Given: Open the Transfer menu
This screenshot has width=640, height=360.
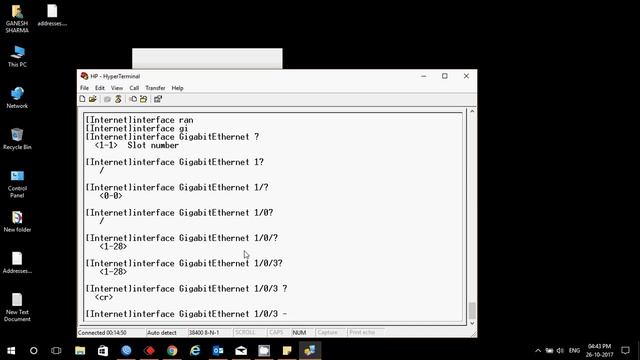Looking at the screenshot, I should [x=156, y=88].
